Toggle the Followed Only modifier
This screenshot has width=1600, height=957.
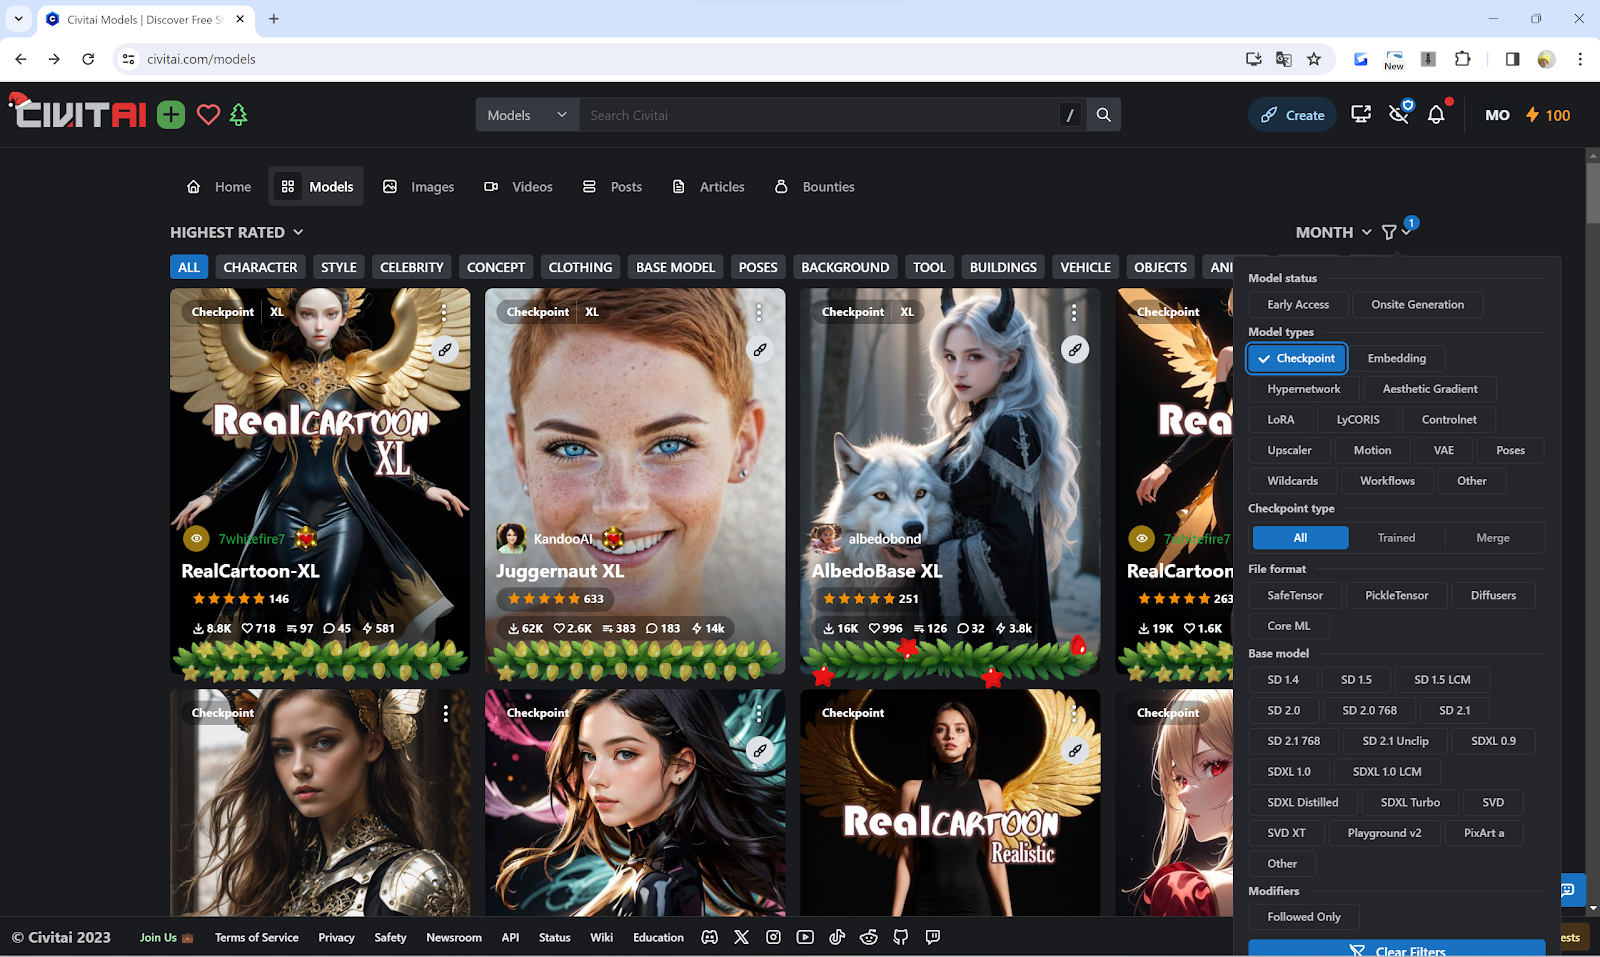point(1304,917)
